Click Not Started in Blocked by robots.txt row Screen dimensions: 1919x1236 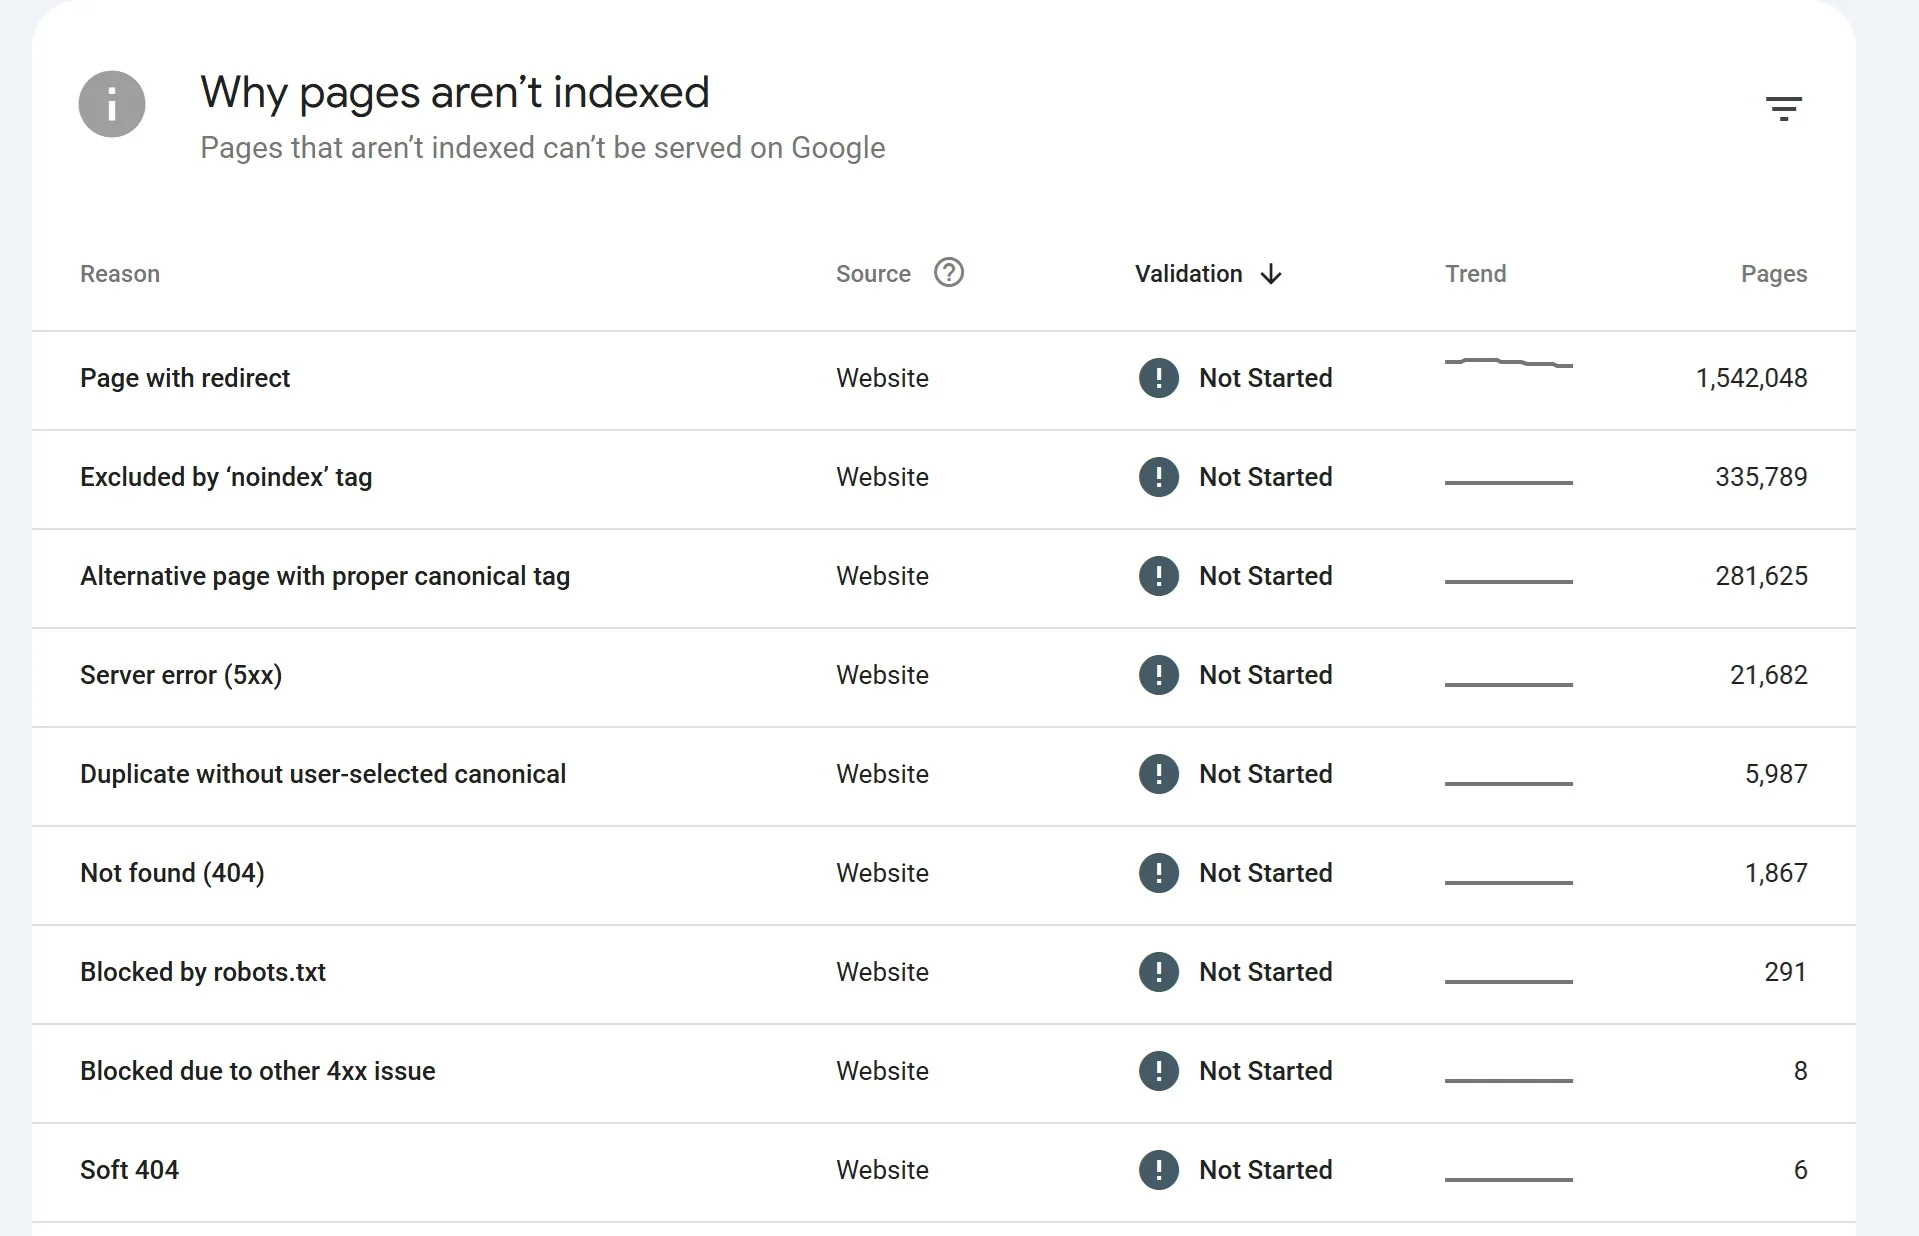1265,972
